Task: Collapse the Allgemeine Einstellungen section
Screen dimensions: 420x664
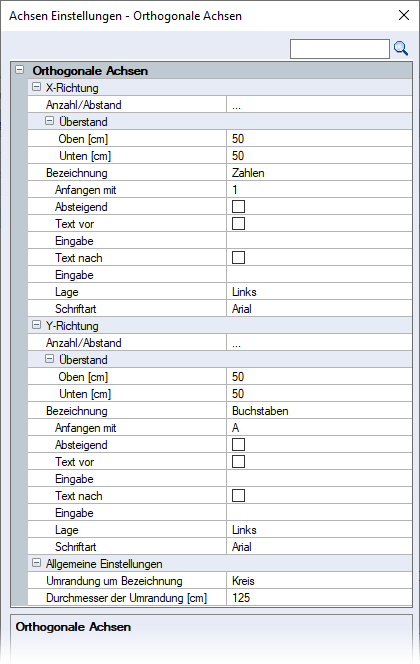Action: tap(36, 564)
